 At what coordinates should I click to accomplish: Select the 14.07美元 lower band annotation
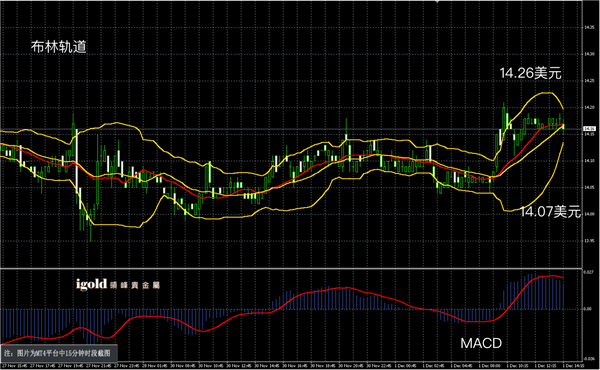point(550,212)
